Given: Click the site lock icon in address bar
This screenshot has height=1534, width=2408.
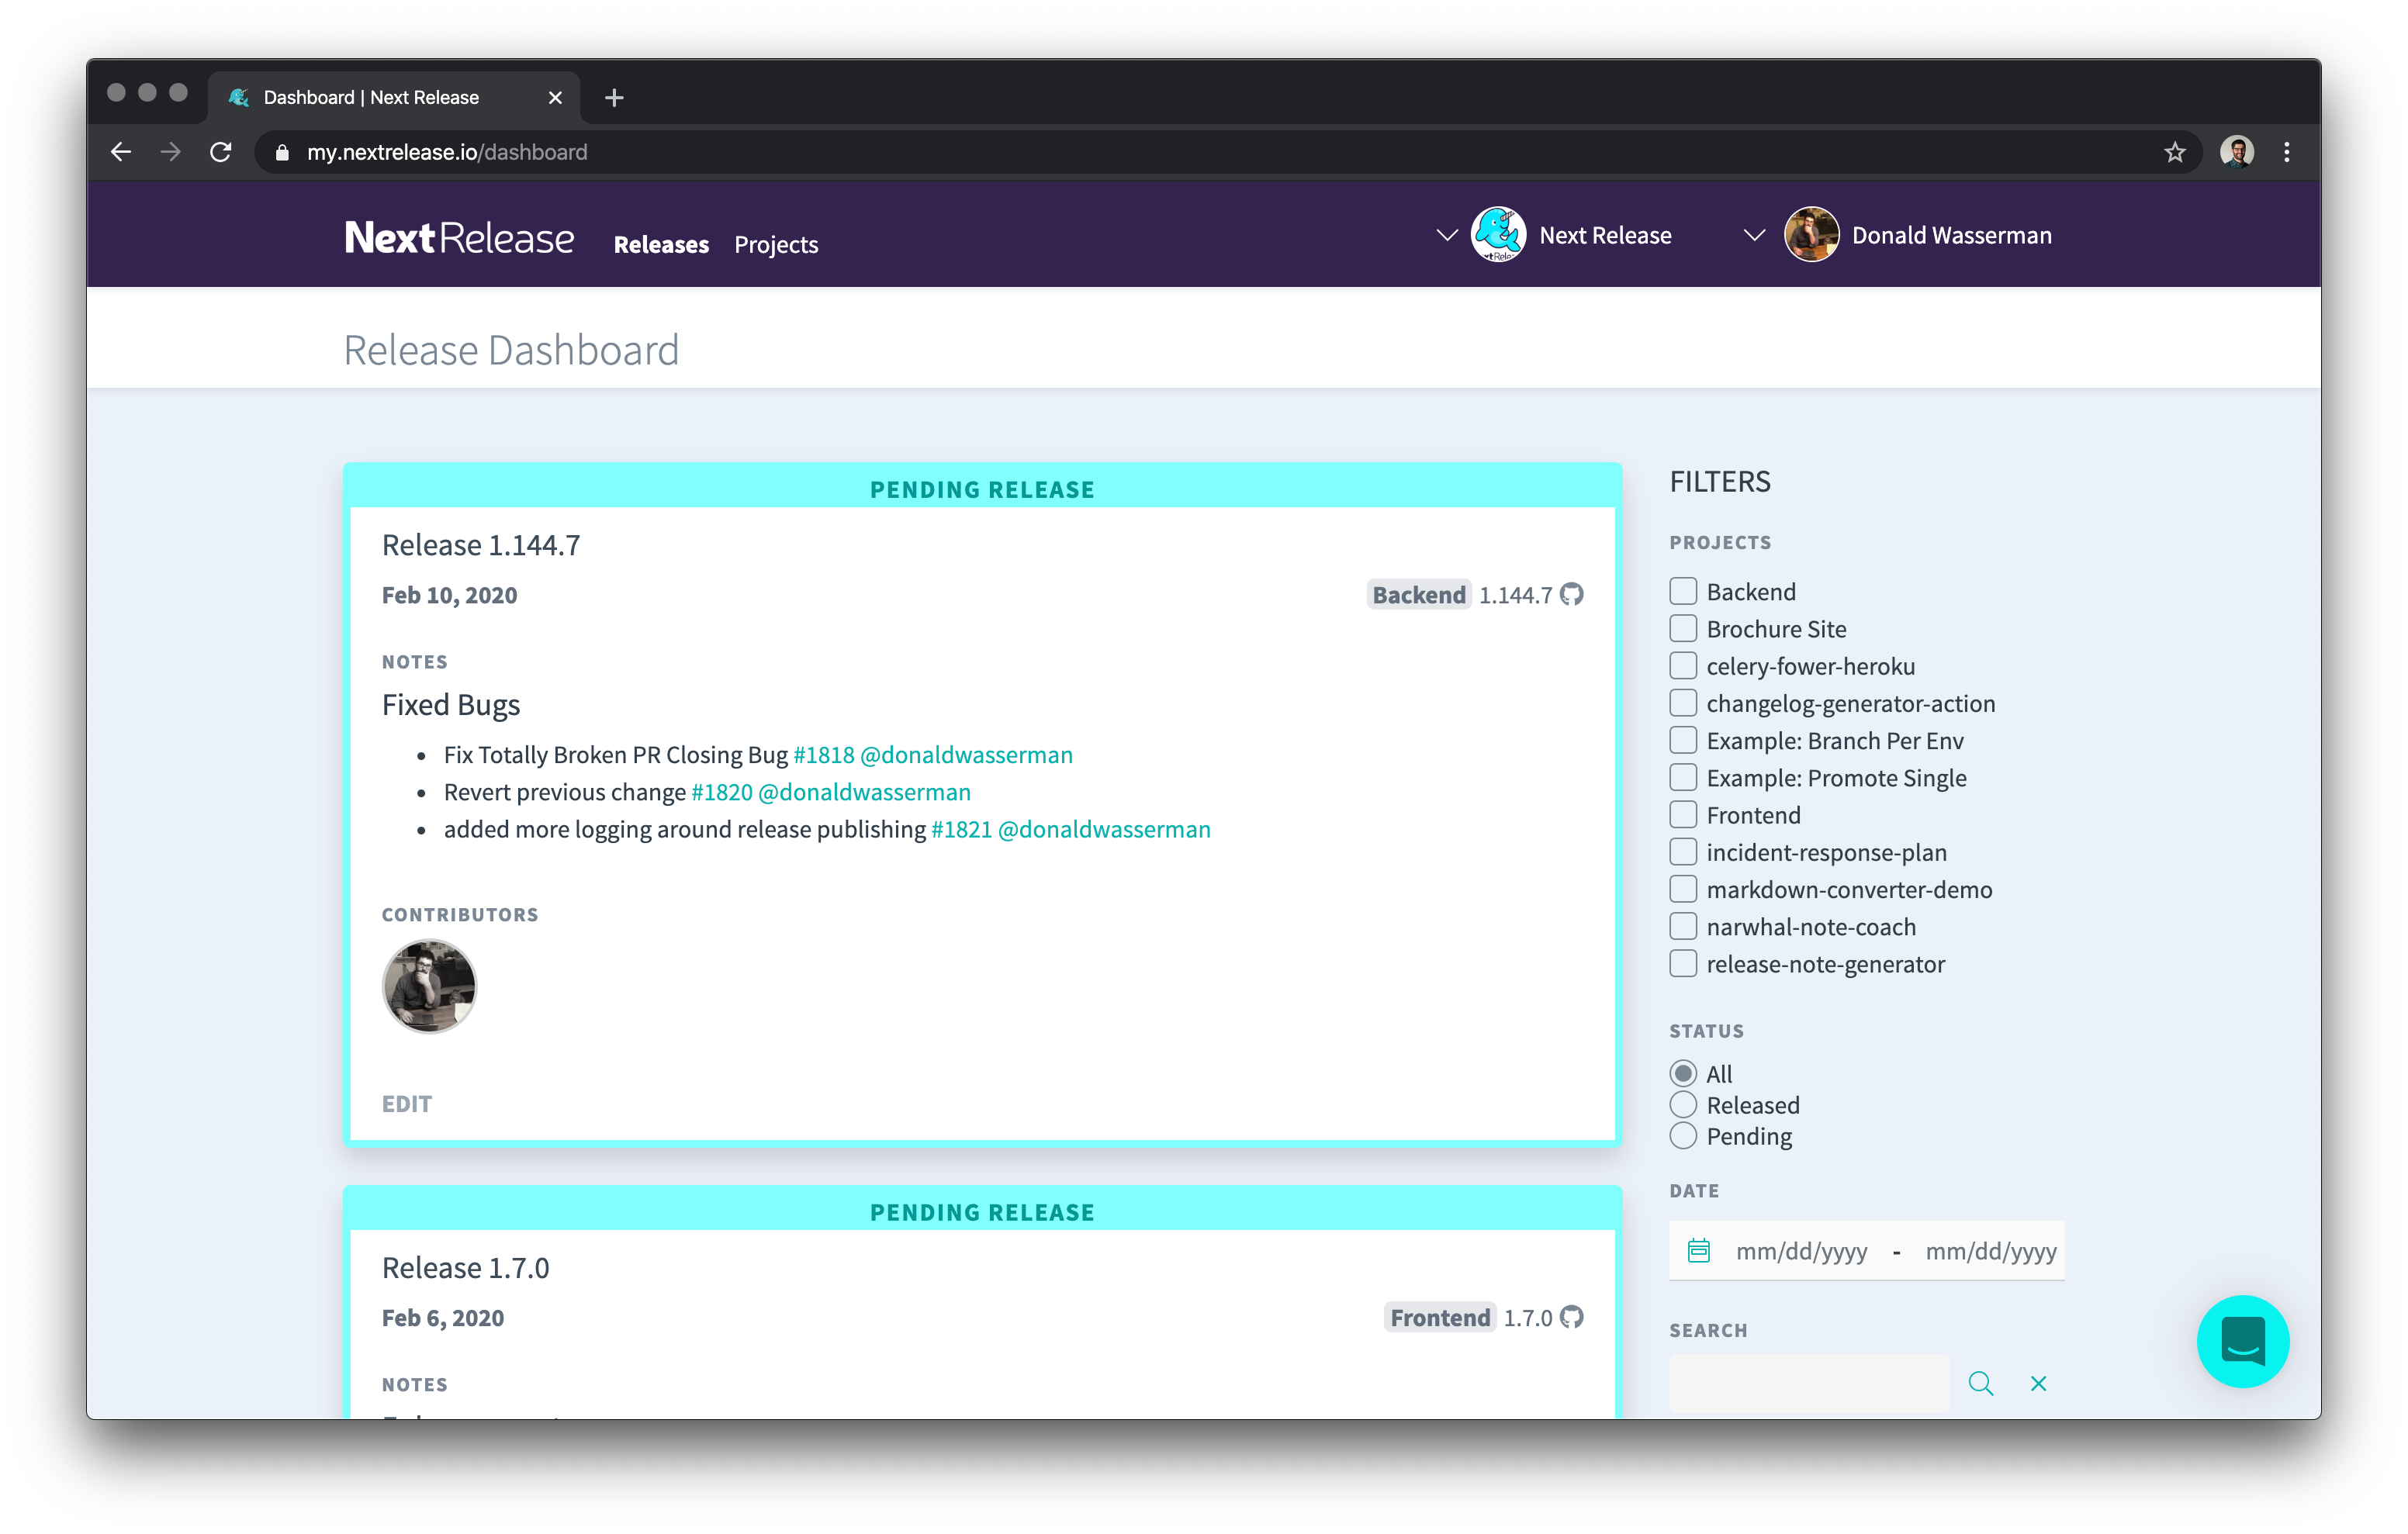Looking at the screenshot, I should click(x=282, y=153).
